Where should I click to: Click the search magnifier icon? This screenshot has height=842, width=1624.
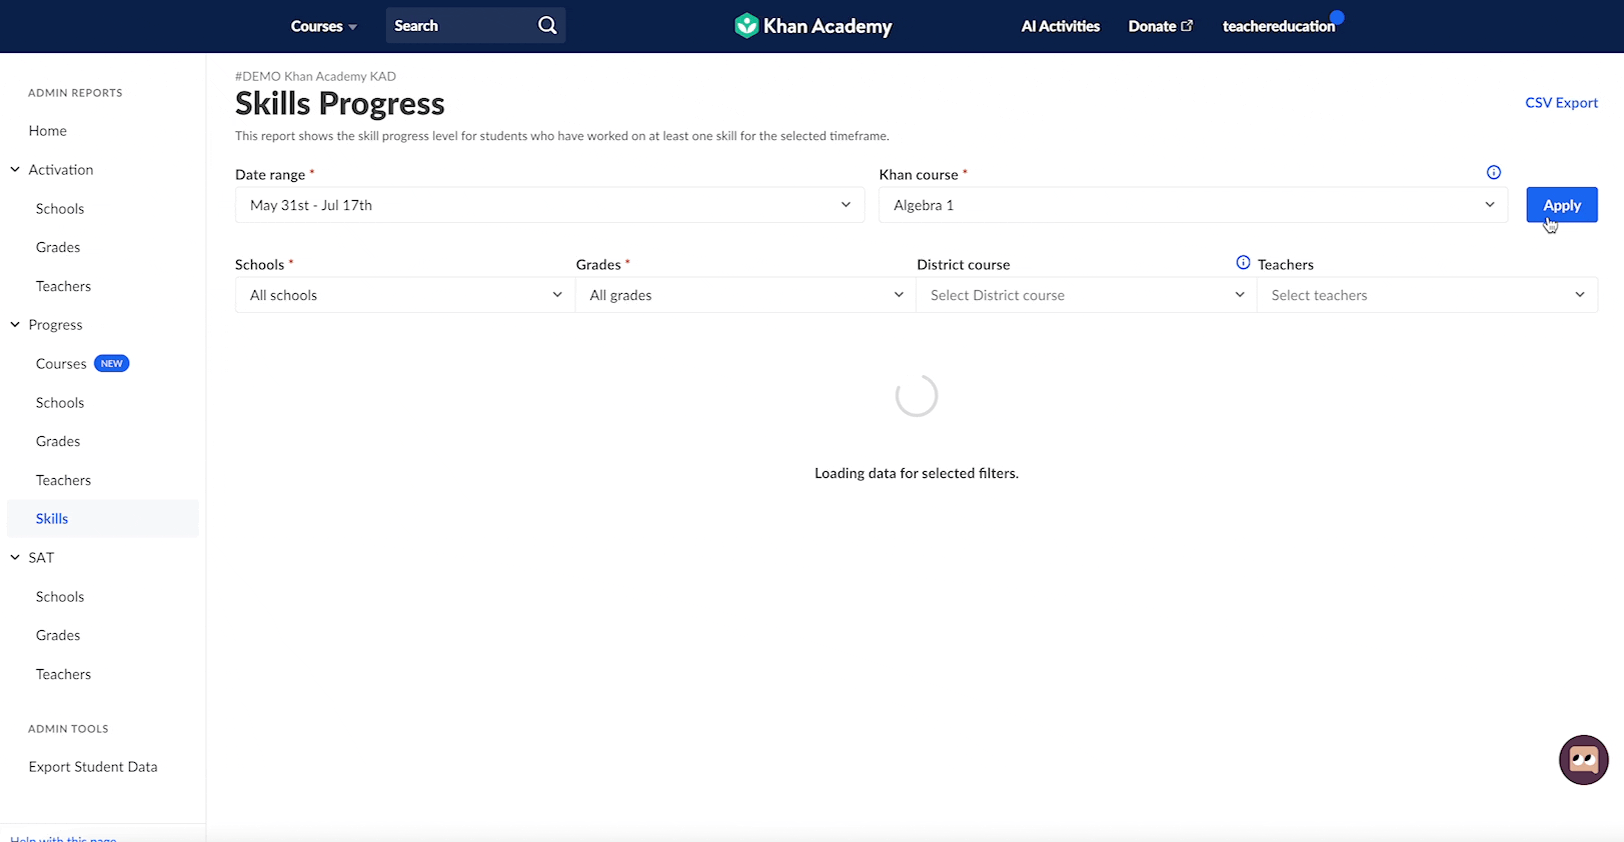pyautogui.click(x=547, y=26)
